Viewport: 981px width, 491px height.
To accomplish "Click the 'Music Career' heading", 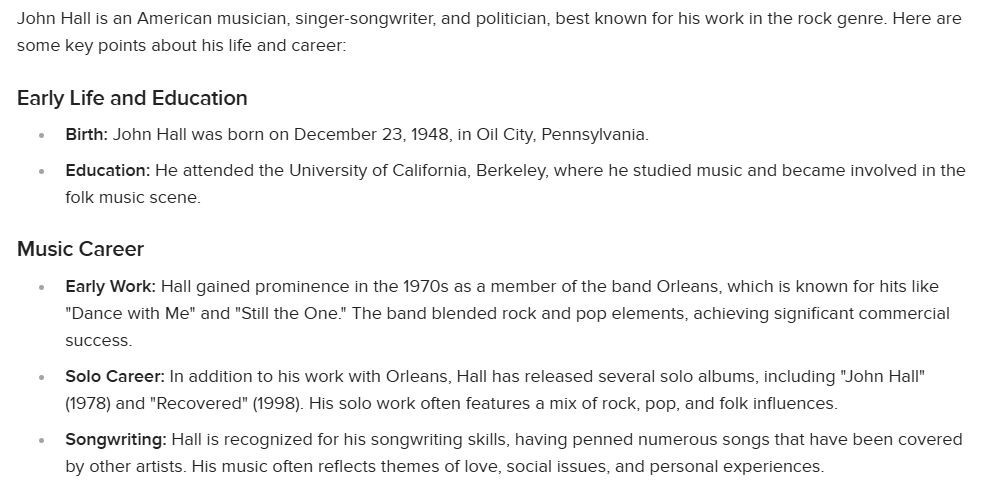I will click(x=80, y=249).
